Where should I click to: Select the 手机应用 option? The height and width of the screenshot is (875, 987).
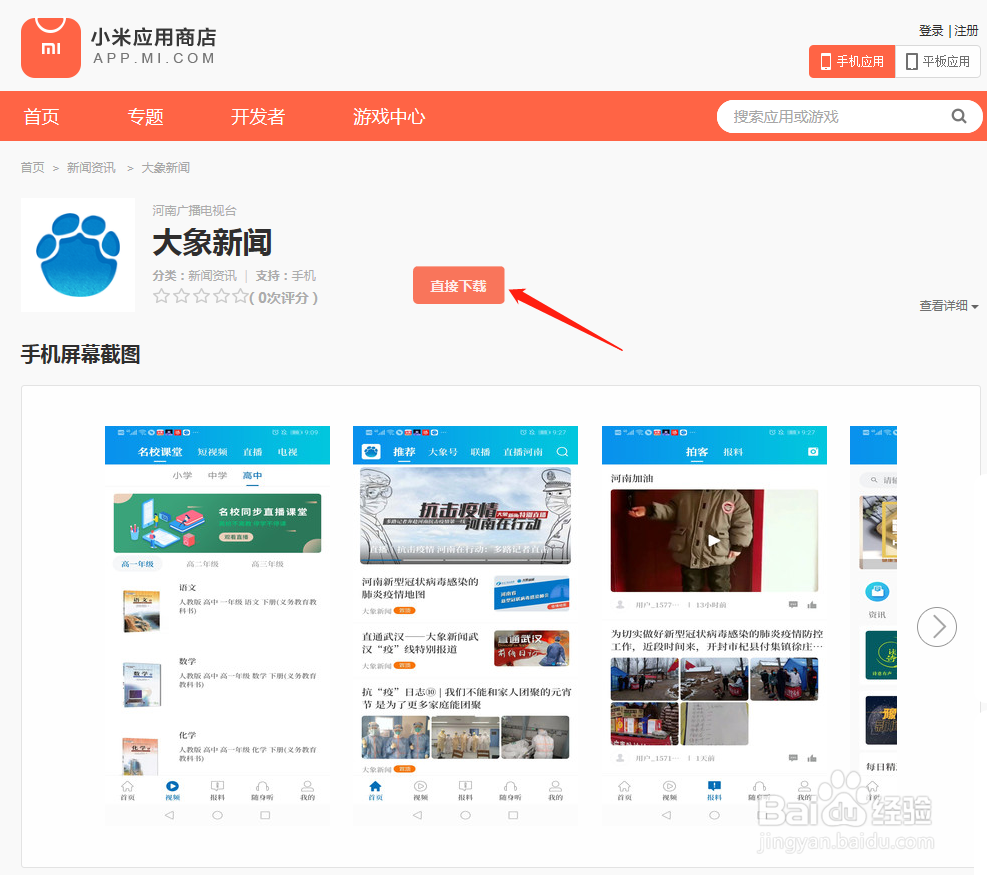pos(851,61)
